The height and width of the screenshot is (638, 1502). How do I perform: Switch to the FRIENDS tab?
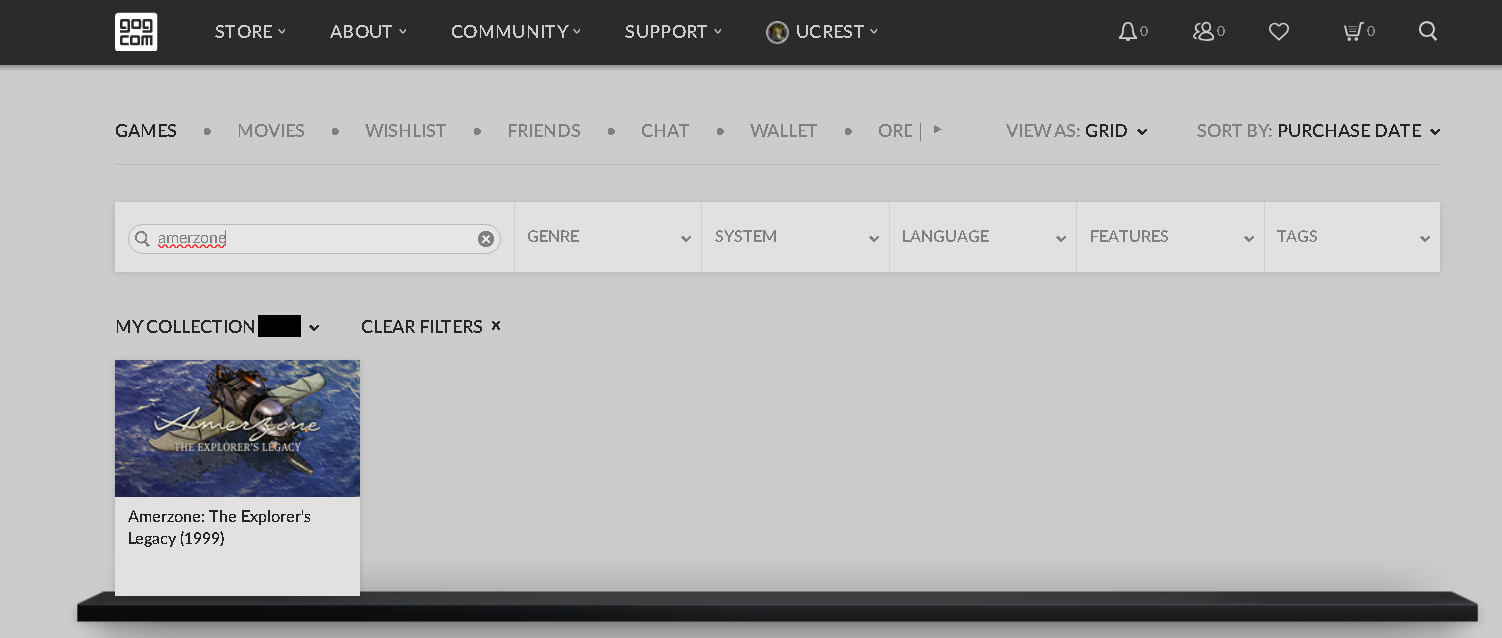point(544,131)
